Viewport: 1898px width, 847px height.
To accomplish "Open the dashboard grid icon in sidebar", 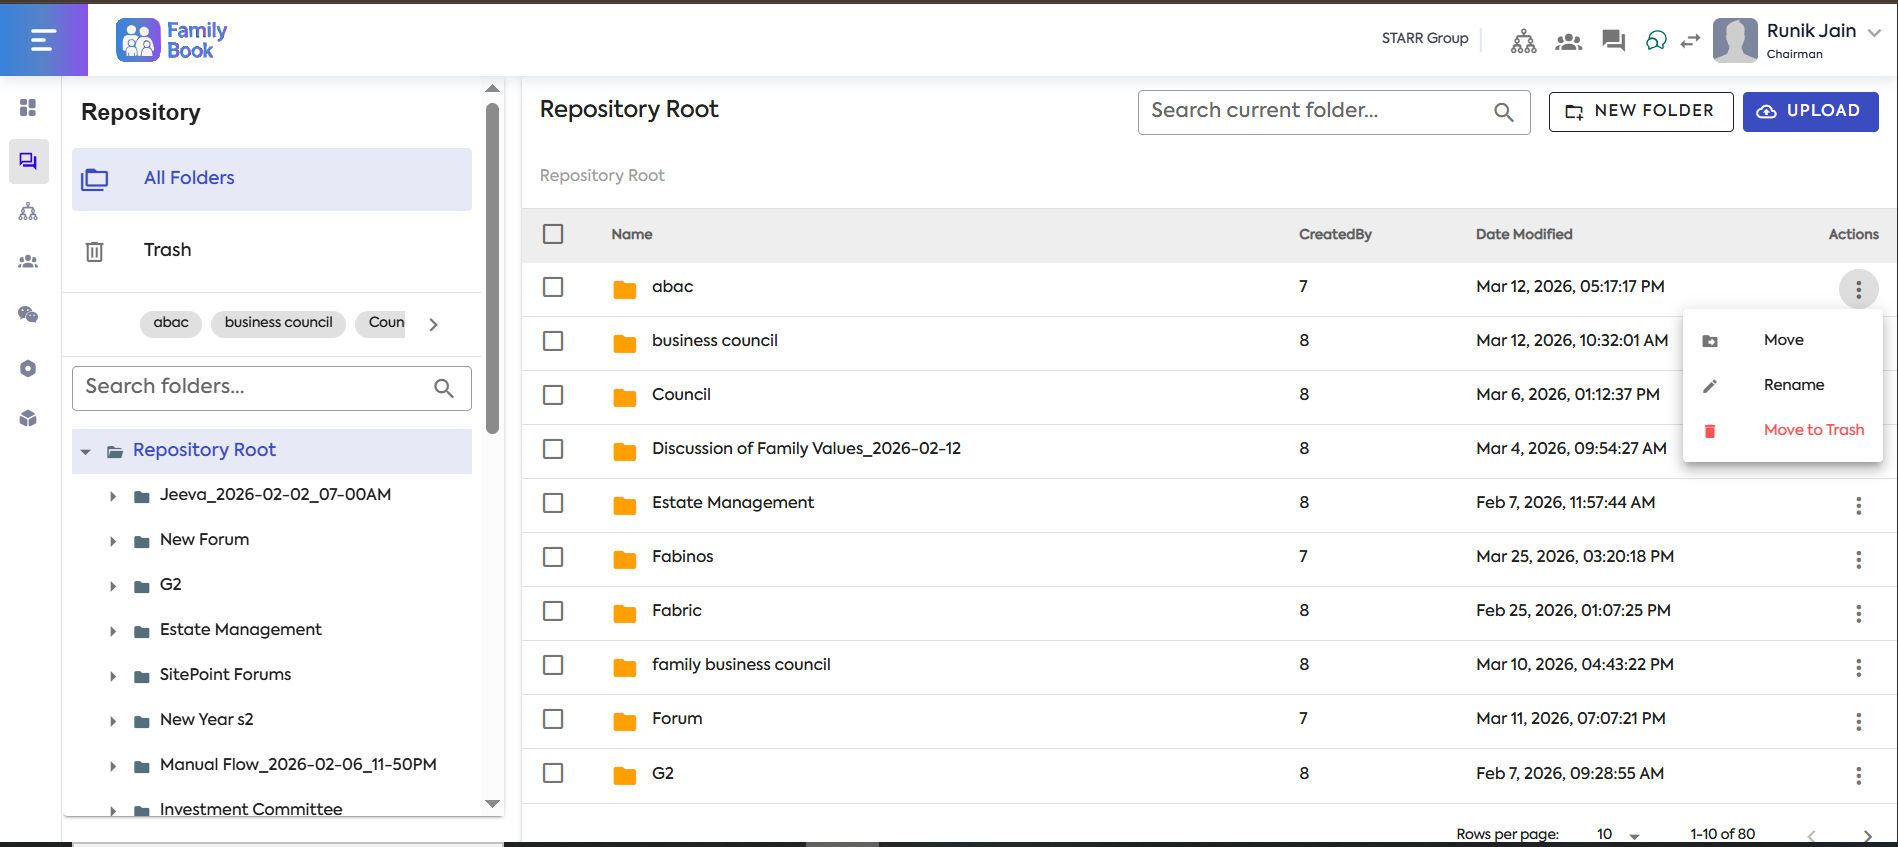I will pos(28,107).
